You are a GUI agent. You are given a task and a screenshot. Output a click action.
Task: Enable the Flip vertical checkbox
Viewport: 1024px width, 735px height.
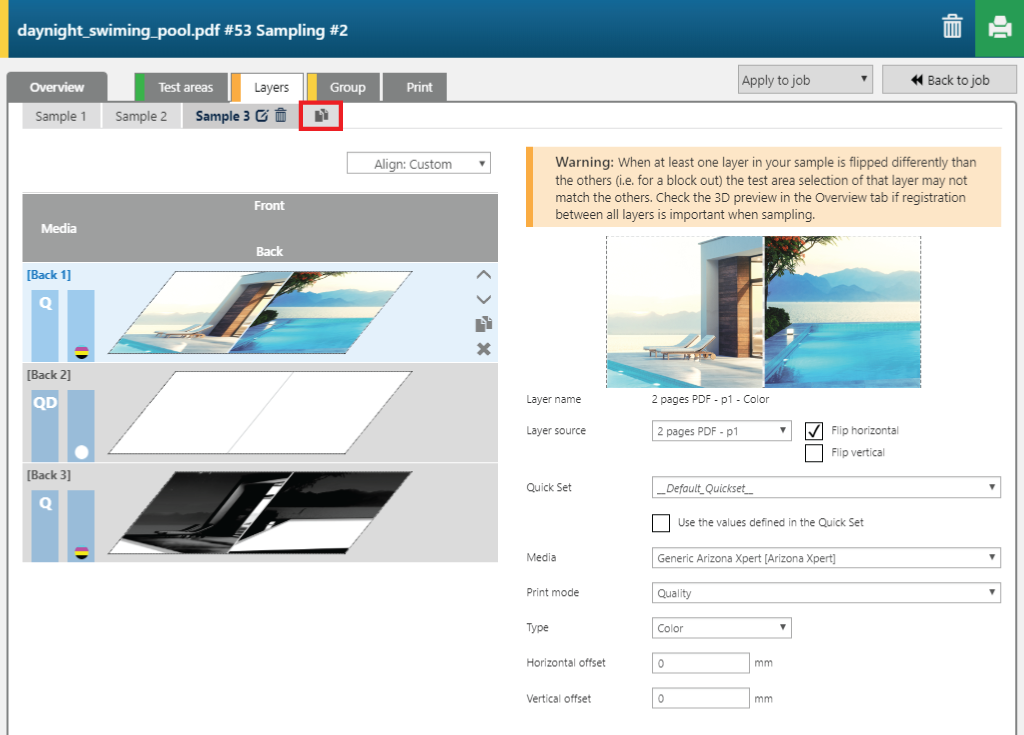(x=814, y=453)
